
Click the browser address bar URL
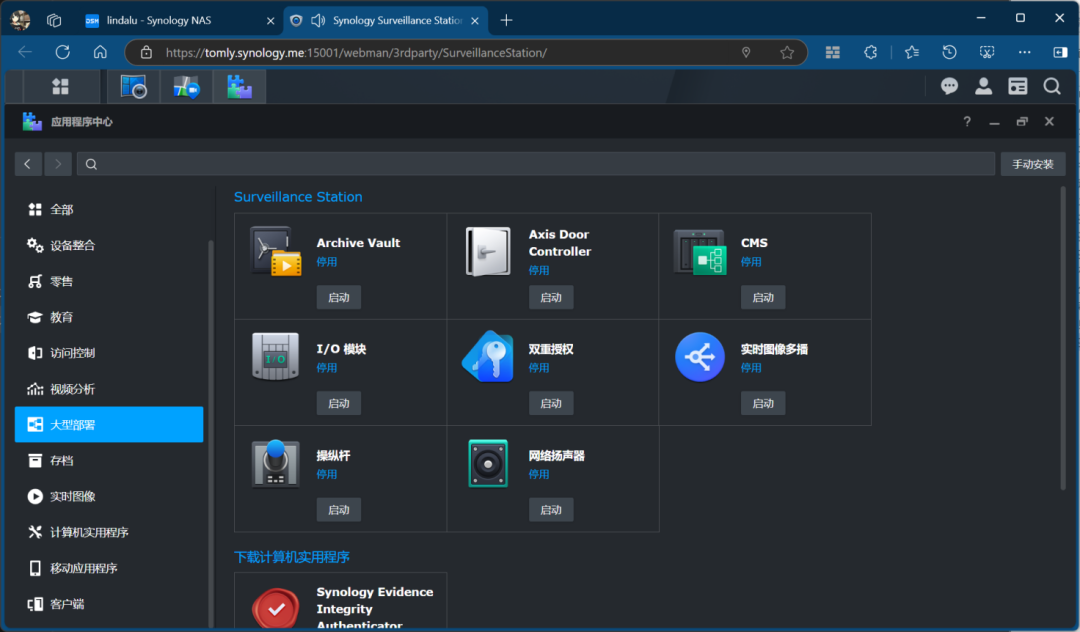tap(356, 52)
